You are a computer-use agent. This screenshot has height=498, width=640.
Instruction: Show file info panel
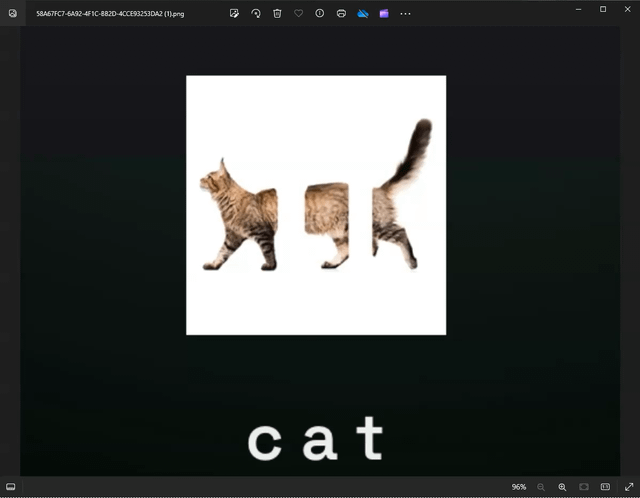[320, 14]
